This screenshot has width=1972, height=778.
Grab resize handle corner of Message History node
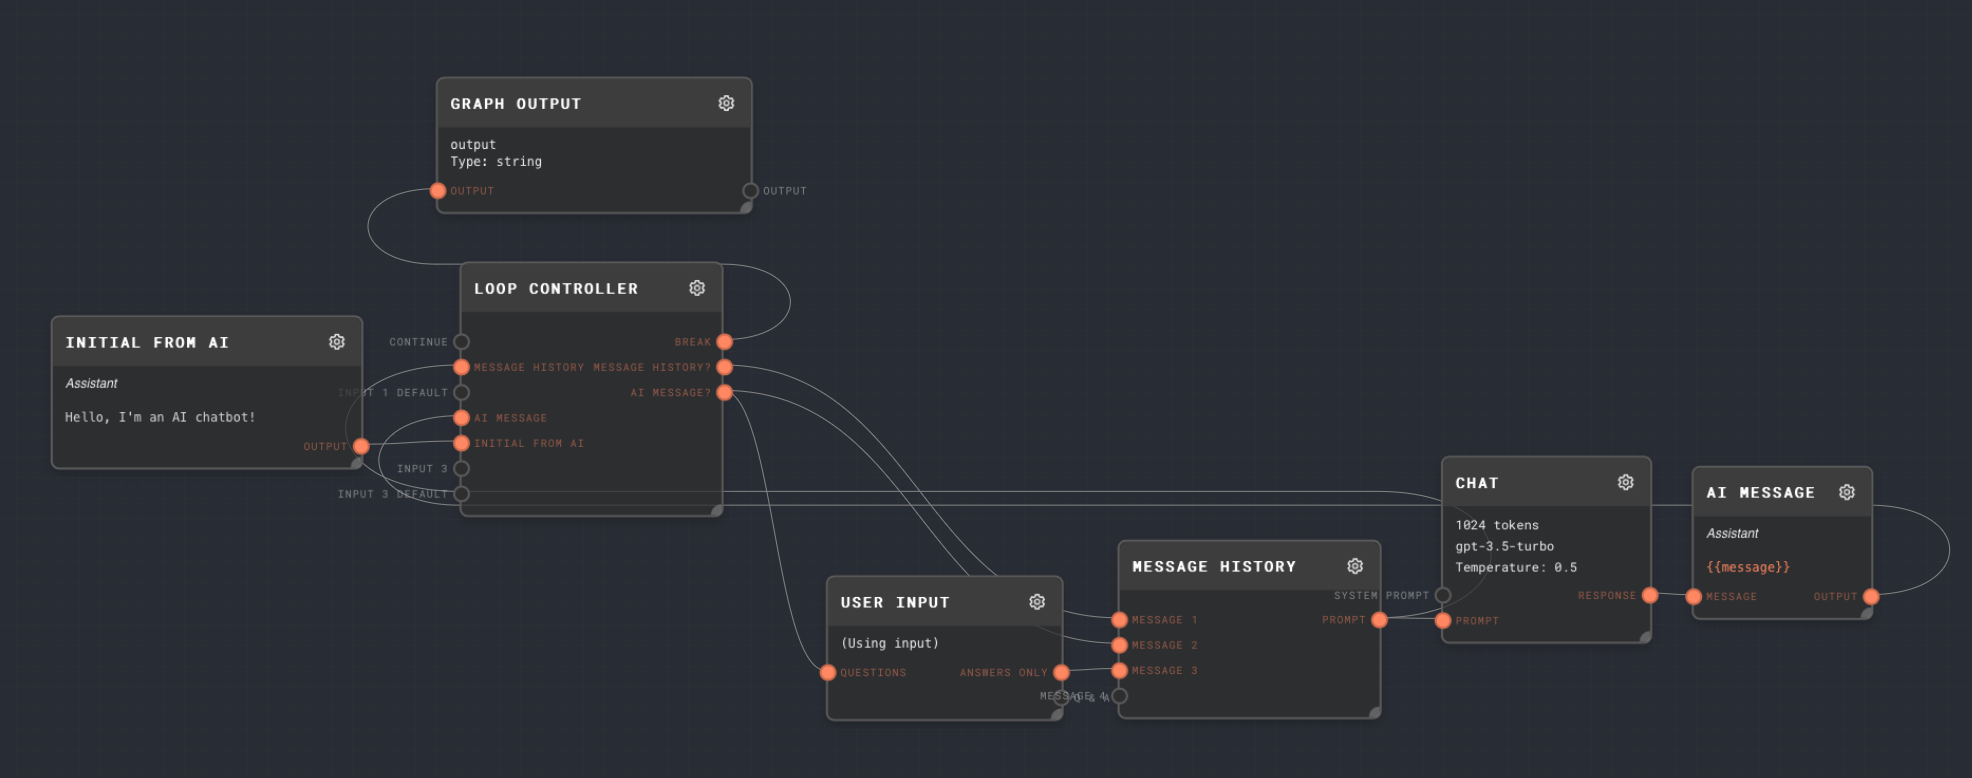[1375, 713]
